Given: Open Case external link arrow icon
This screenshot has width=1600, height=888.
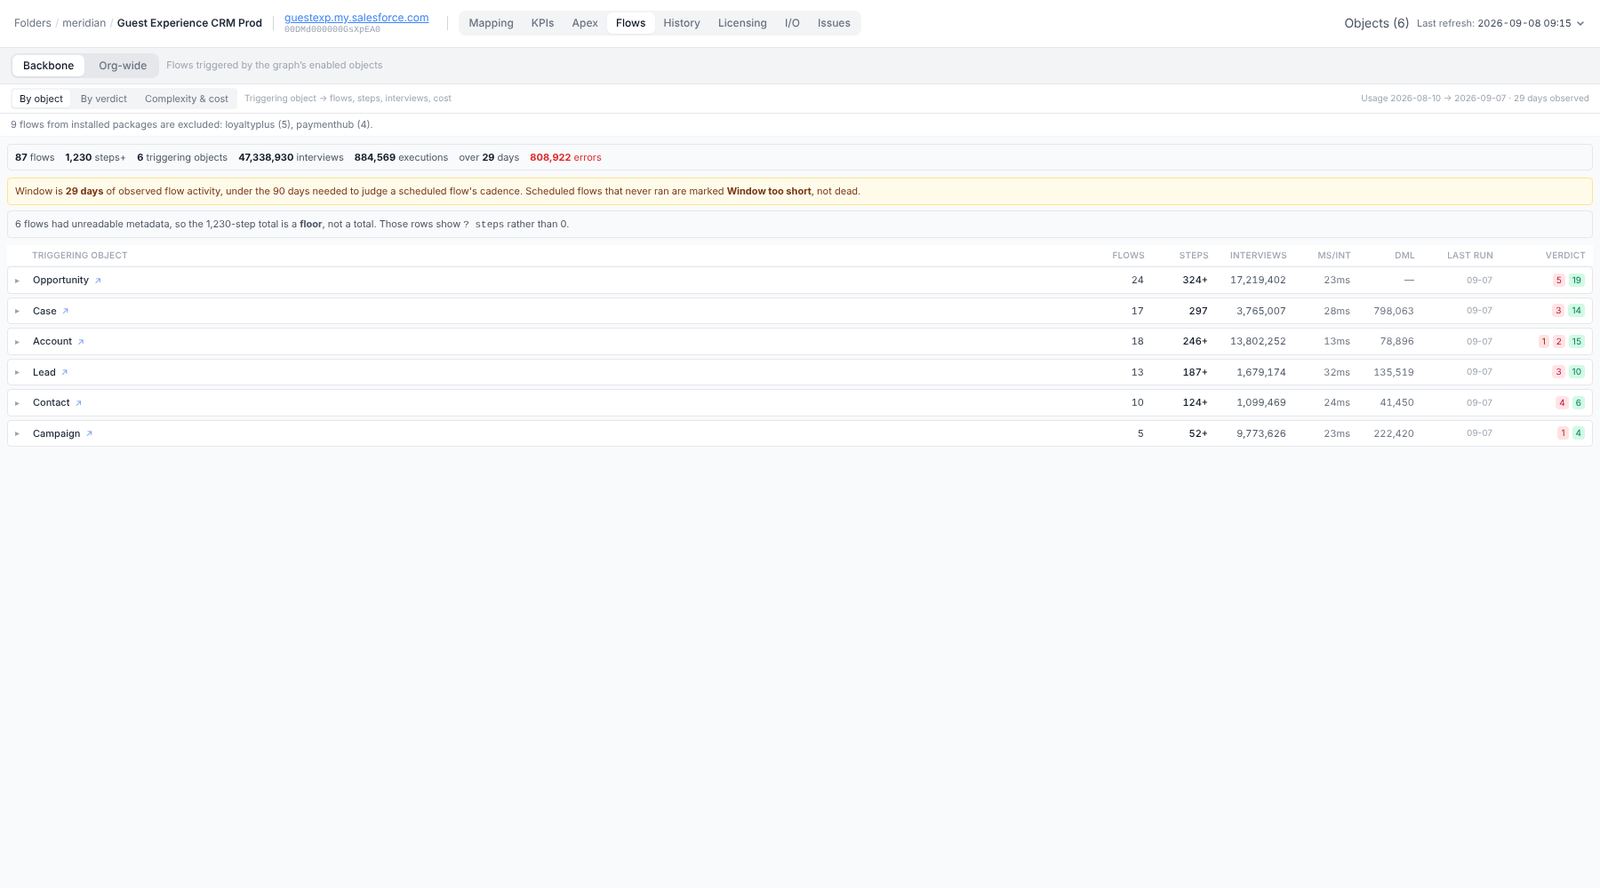Looking at the screenshot, I should click(66, 311).
